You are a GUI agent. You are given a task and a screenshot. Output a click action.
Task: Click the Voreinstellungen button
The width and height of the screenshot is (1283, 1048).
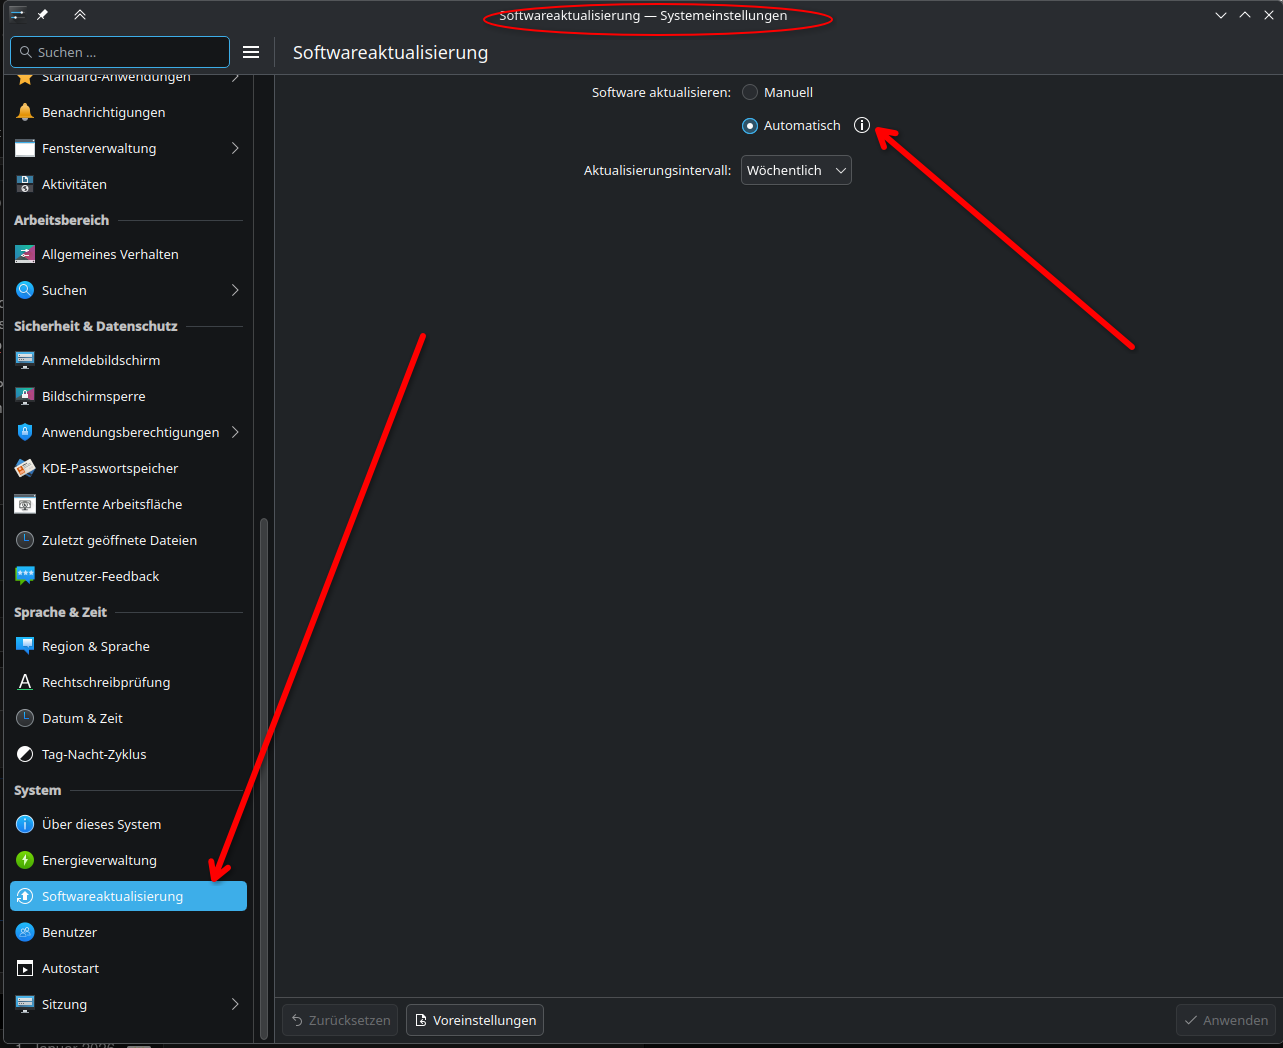(x=475, y=1020)
